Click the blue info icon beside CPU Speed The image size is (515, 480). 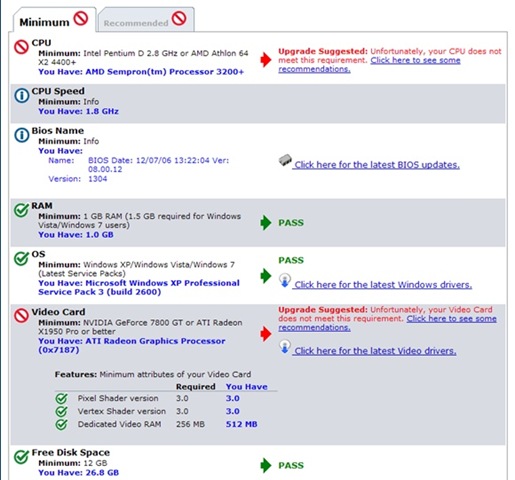pos(22,96)
